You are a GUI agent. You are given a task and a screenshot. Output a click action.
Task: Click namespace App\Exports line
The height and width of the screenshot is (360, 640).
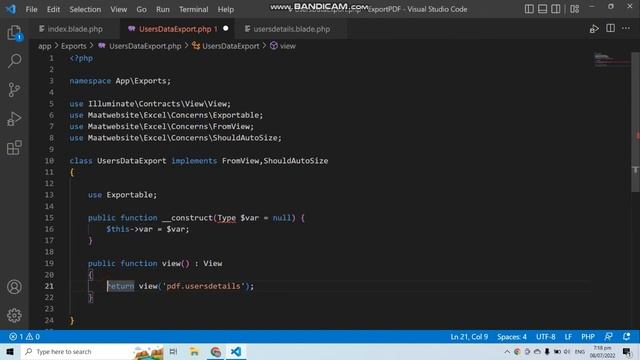120,81
